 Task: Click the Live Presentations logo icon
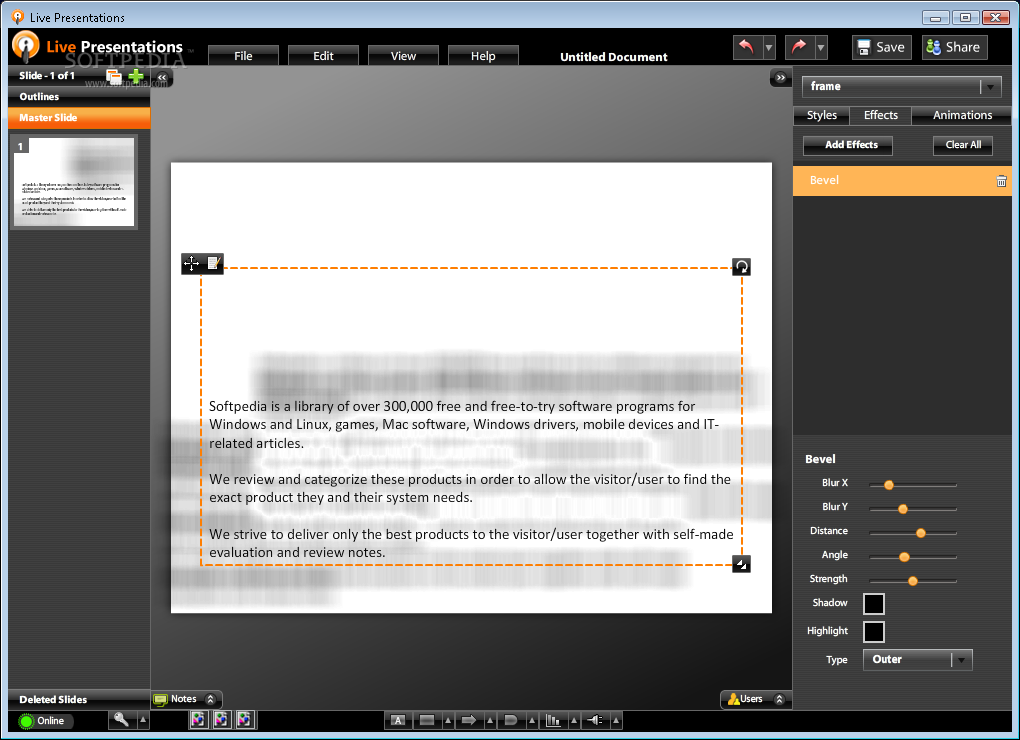pos(26,47)
